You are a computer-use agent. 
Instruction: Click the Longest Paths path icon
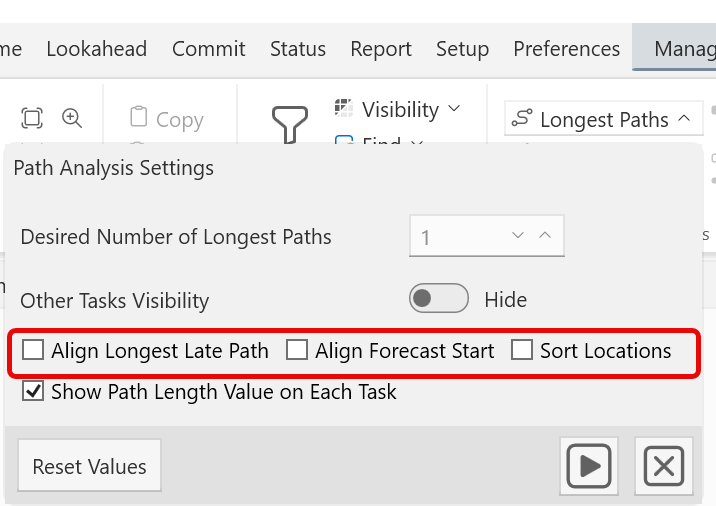point(521,119)
